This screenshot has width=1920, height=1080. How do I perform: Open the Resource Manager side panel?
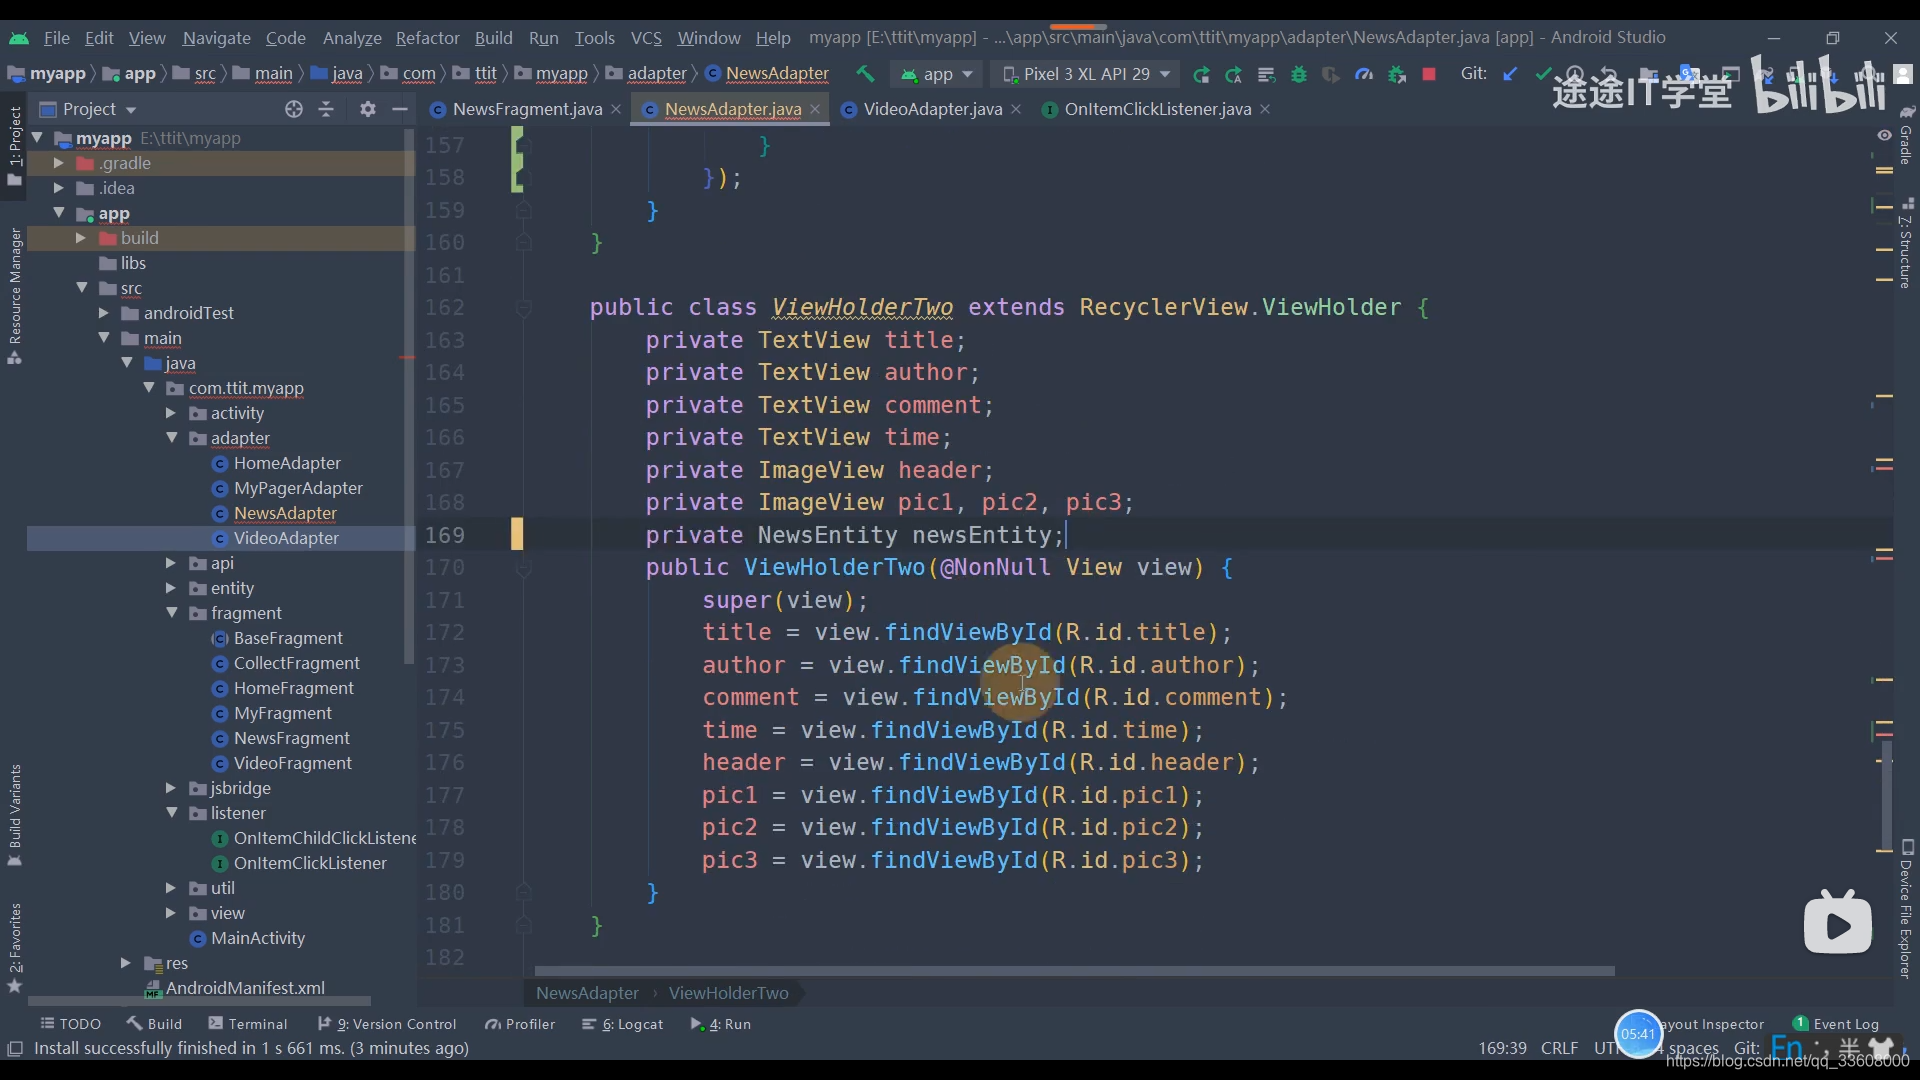[14, 295]
